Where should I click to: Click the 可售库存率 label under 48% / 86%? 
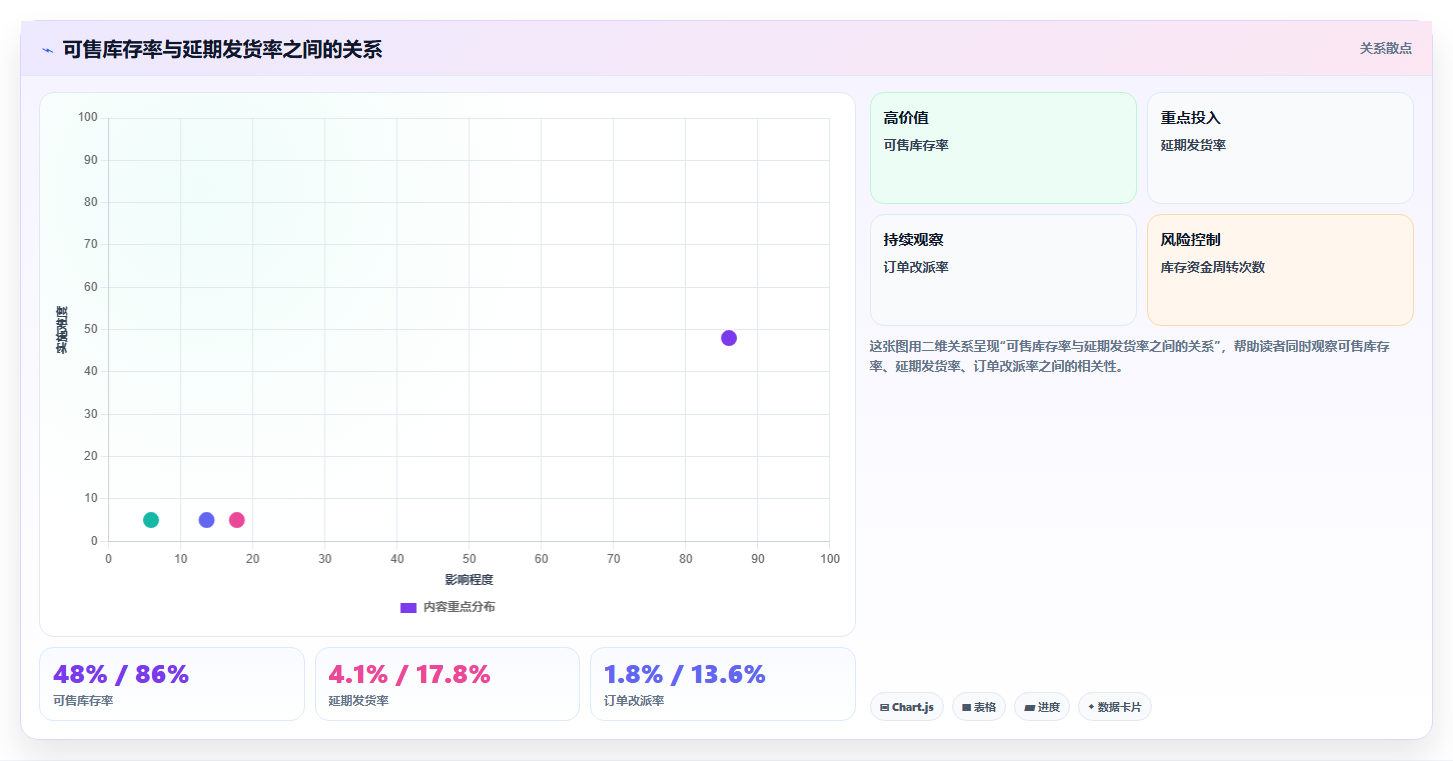click(x=83, y=700)
